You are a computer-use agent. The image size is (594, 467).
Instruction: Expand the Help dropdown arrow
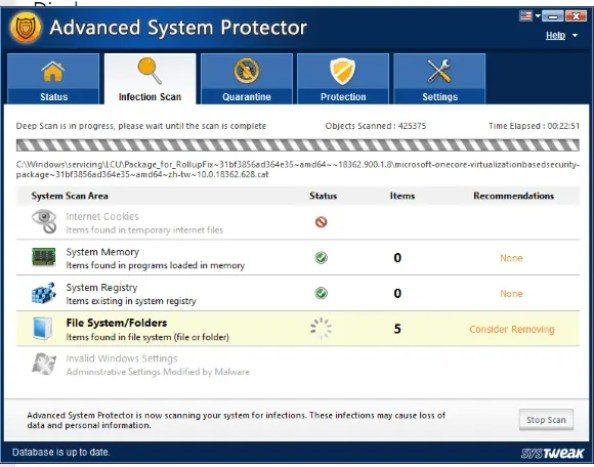[575, 36]
